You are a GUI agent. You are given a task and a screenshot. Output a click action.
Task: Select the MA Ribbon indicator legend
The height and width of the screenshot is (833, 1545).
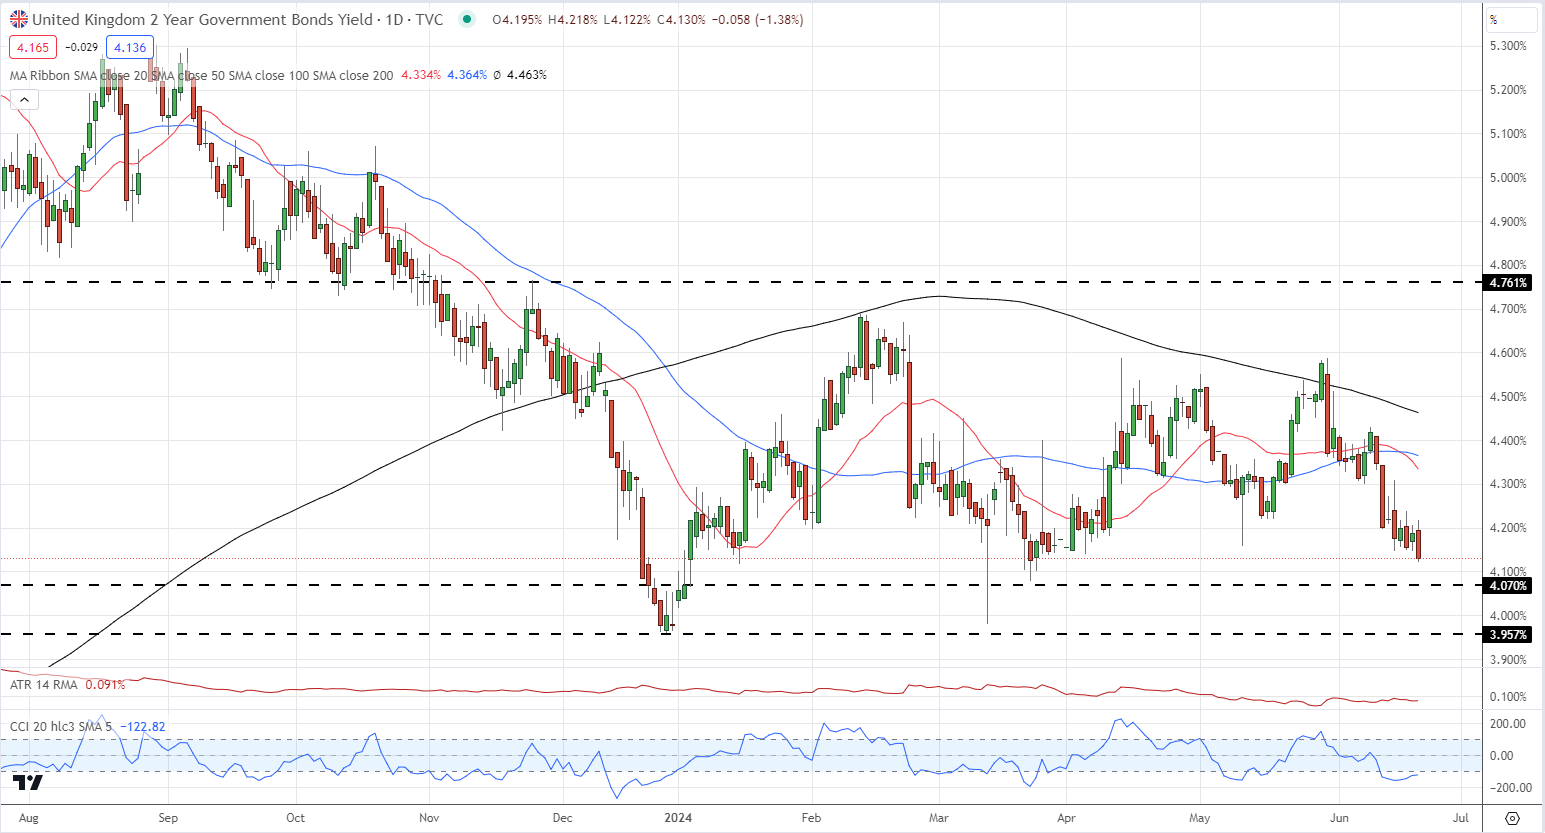point(201,75)
